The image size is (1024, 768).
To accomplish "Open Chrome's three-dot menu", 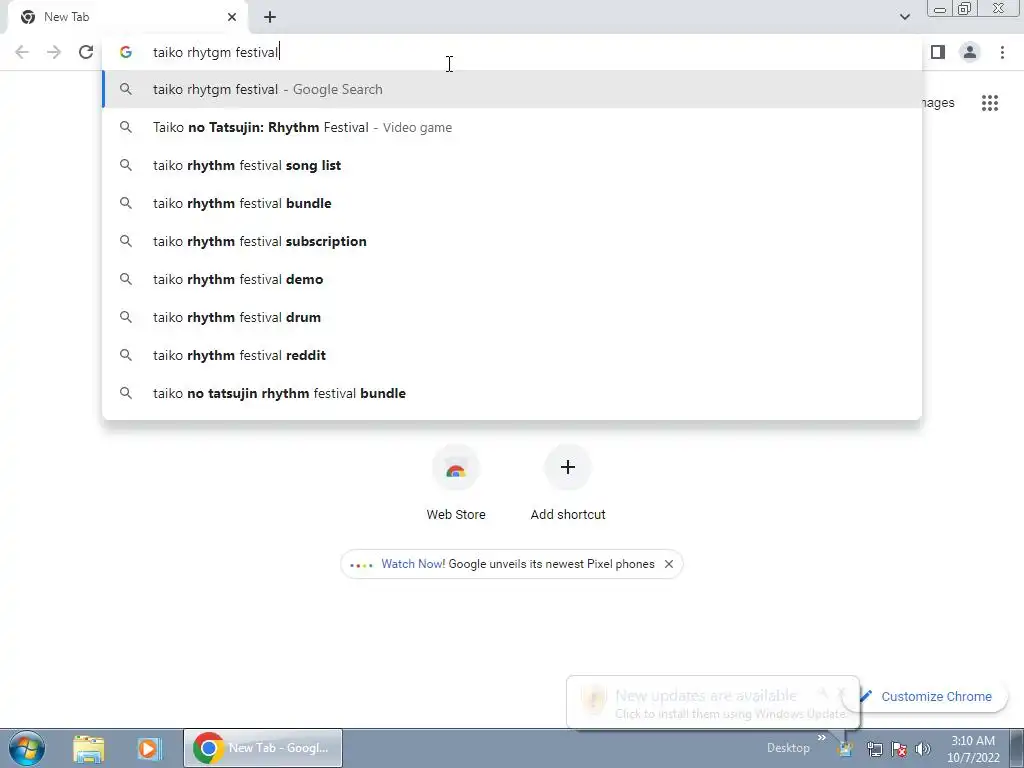I will click(x=1002, y=52).
